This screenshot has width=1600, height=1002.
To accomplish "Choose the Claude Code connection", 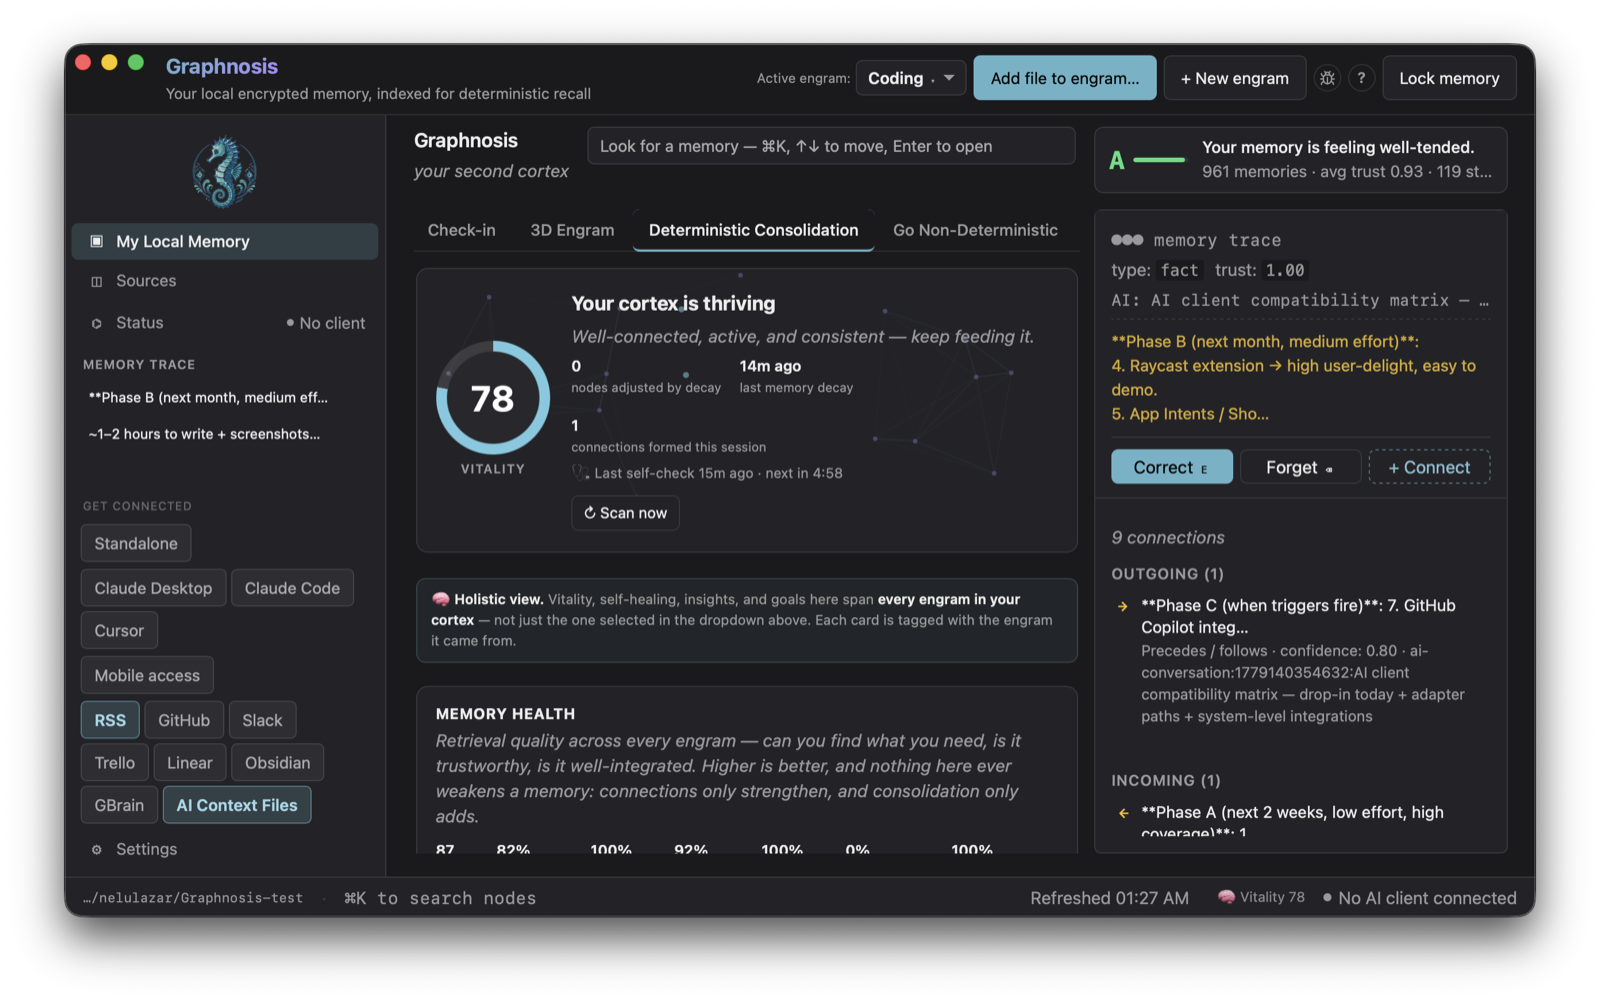I will [x=292, y=588].
